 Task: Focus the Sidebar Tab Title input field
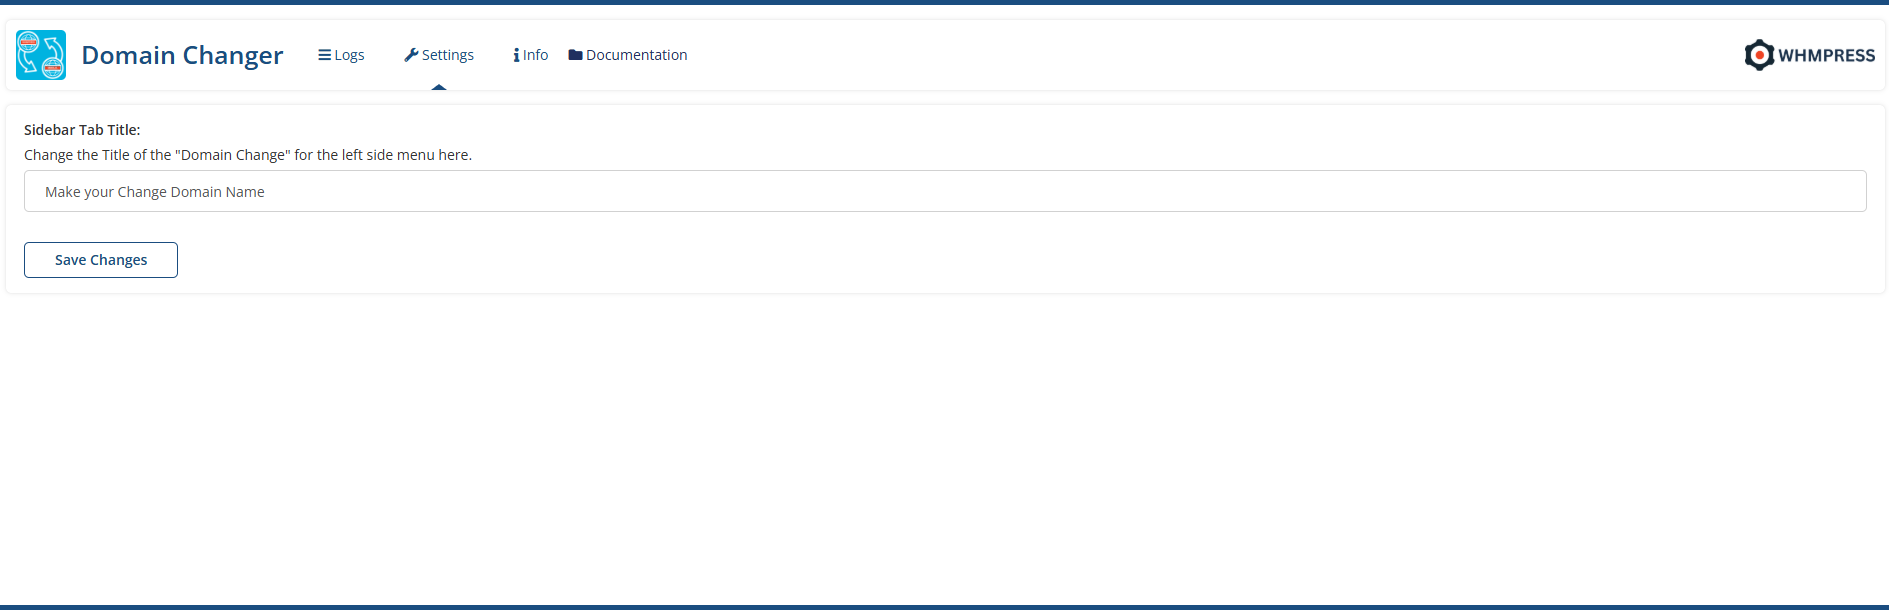point(944,191)
